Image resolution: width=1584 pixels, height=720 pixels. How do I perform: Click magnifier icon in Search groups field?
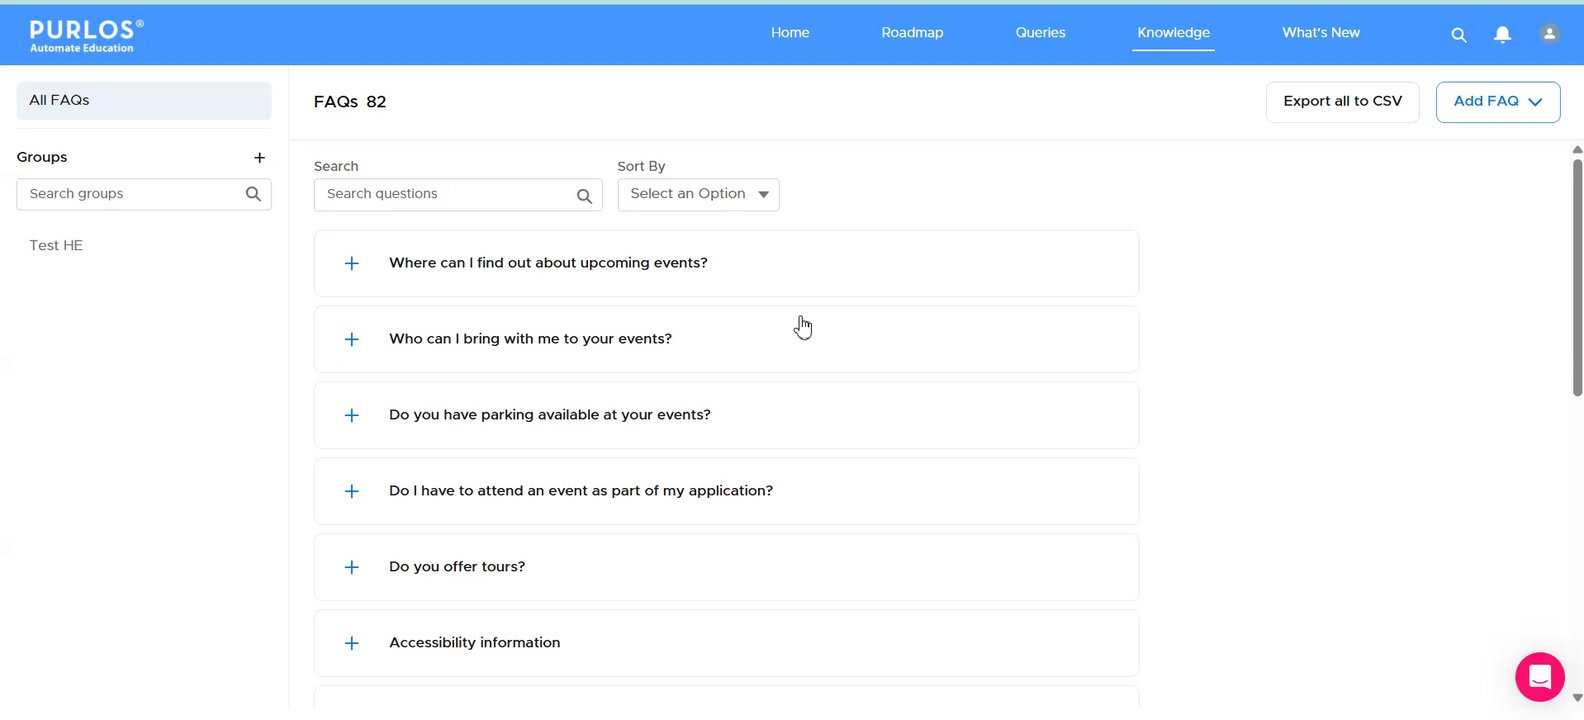point(253,194)
